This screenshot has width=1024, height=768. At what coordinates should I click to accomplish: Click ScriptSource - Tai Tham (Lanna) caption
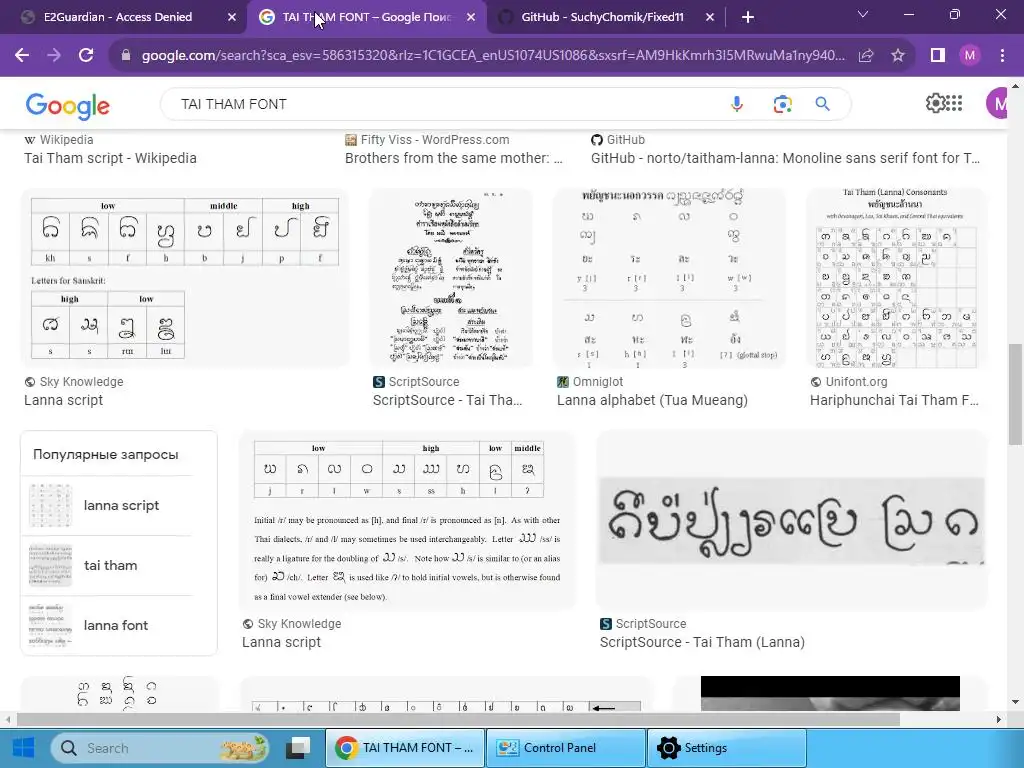coord(702,642)
